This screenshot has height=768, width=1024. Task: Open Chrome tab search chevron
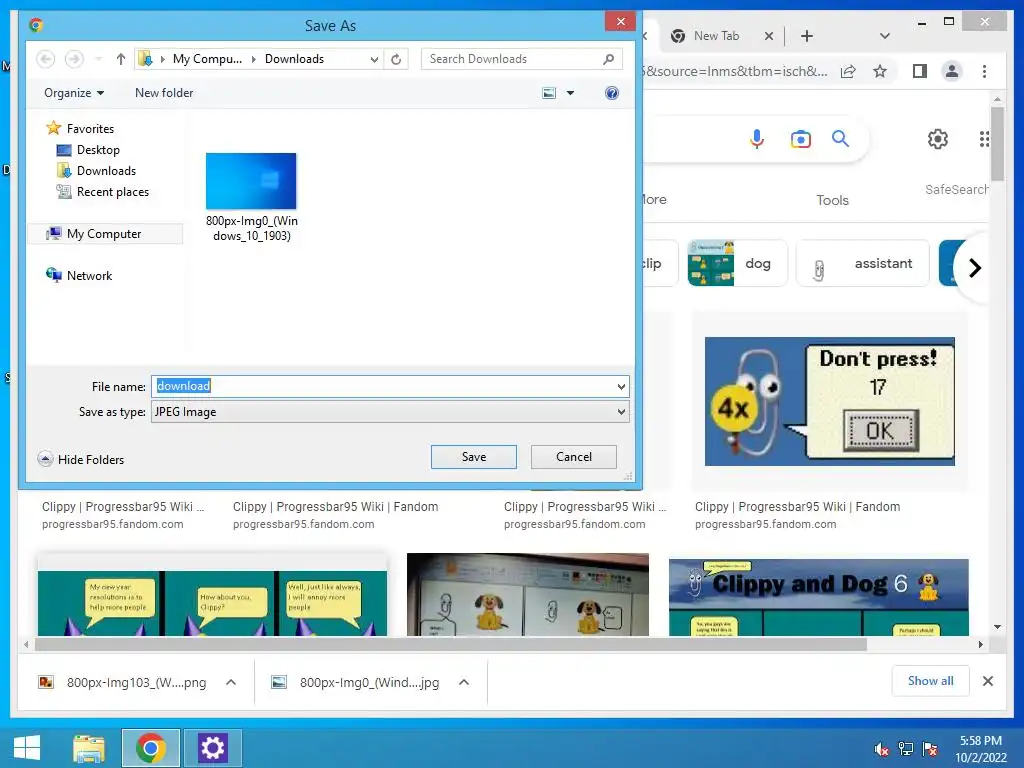tap(884, 36)
